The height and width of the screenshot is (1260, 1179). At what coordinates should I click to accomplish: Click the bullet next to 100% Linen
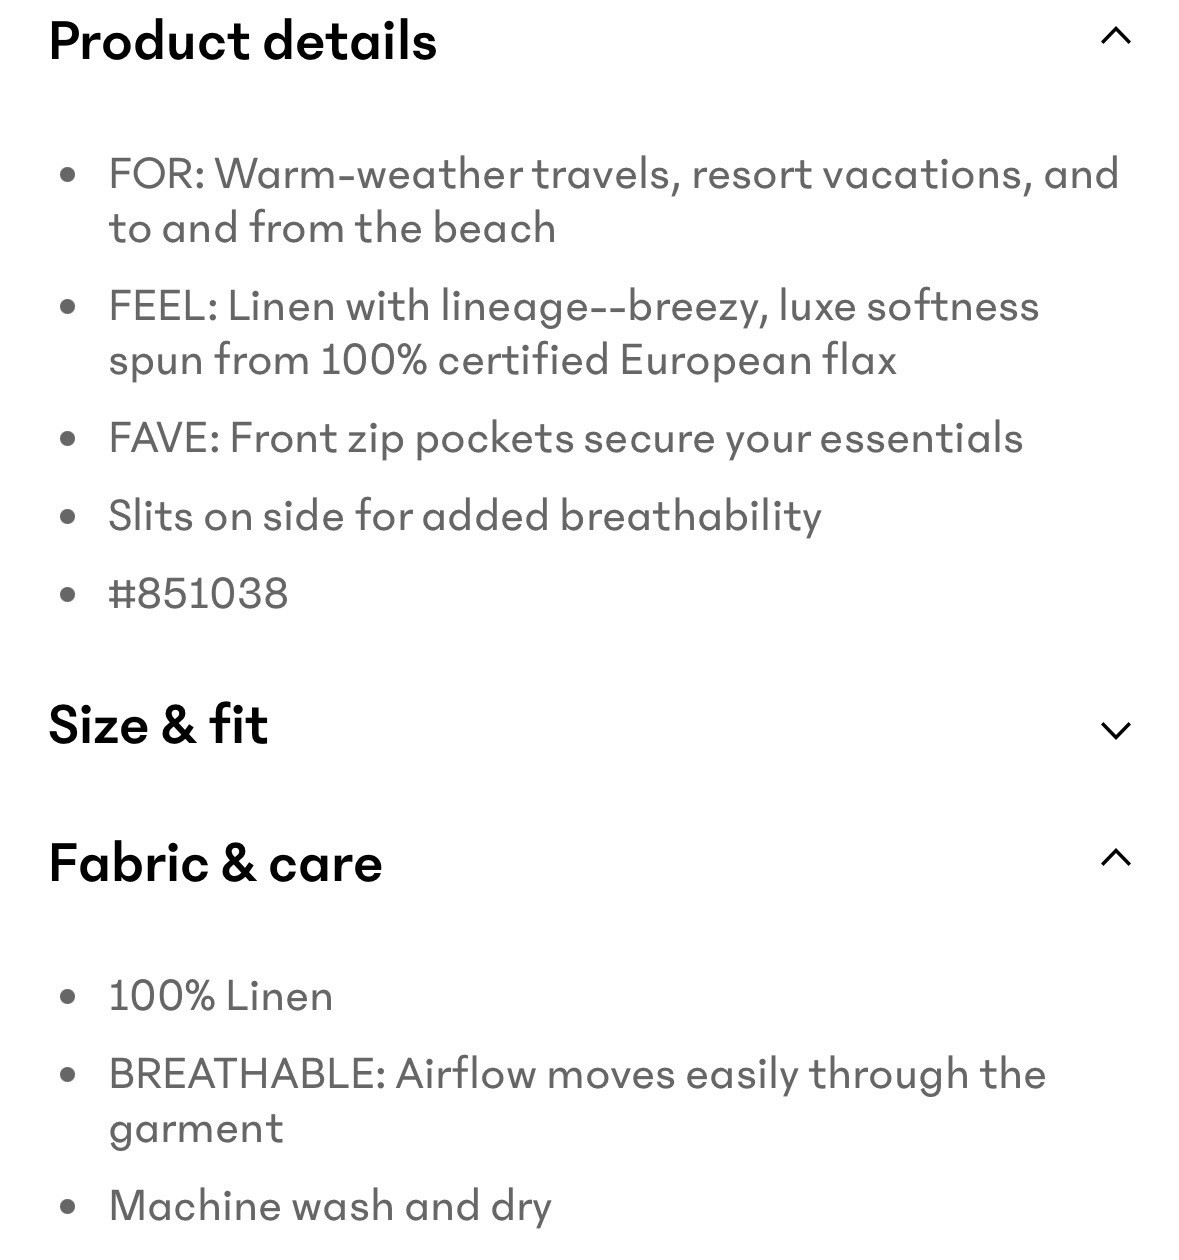point(68,997)
